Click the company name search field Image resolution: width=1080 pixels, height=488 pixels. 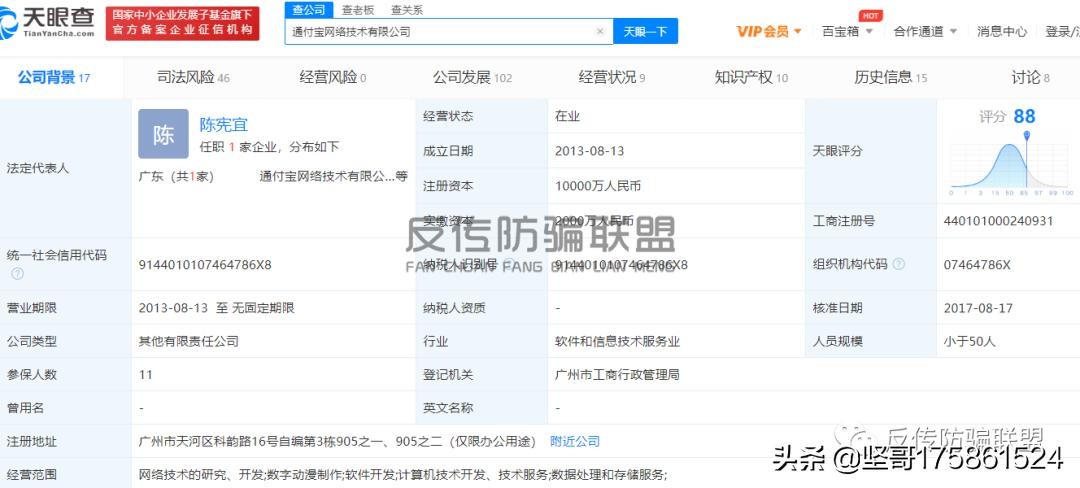(441, 31)
